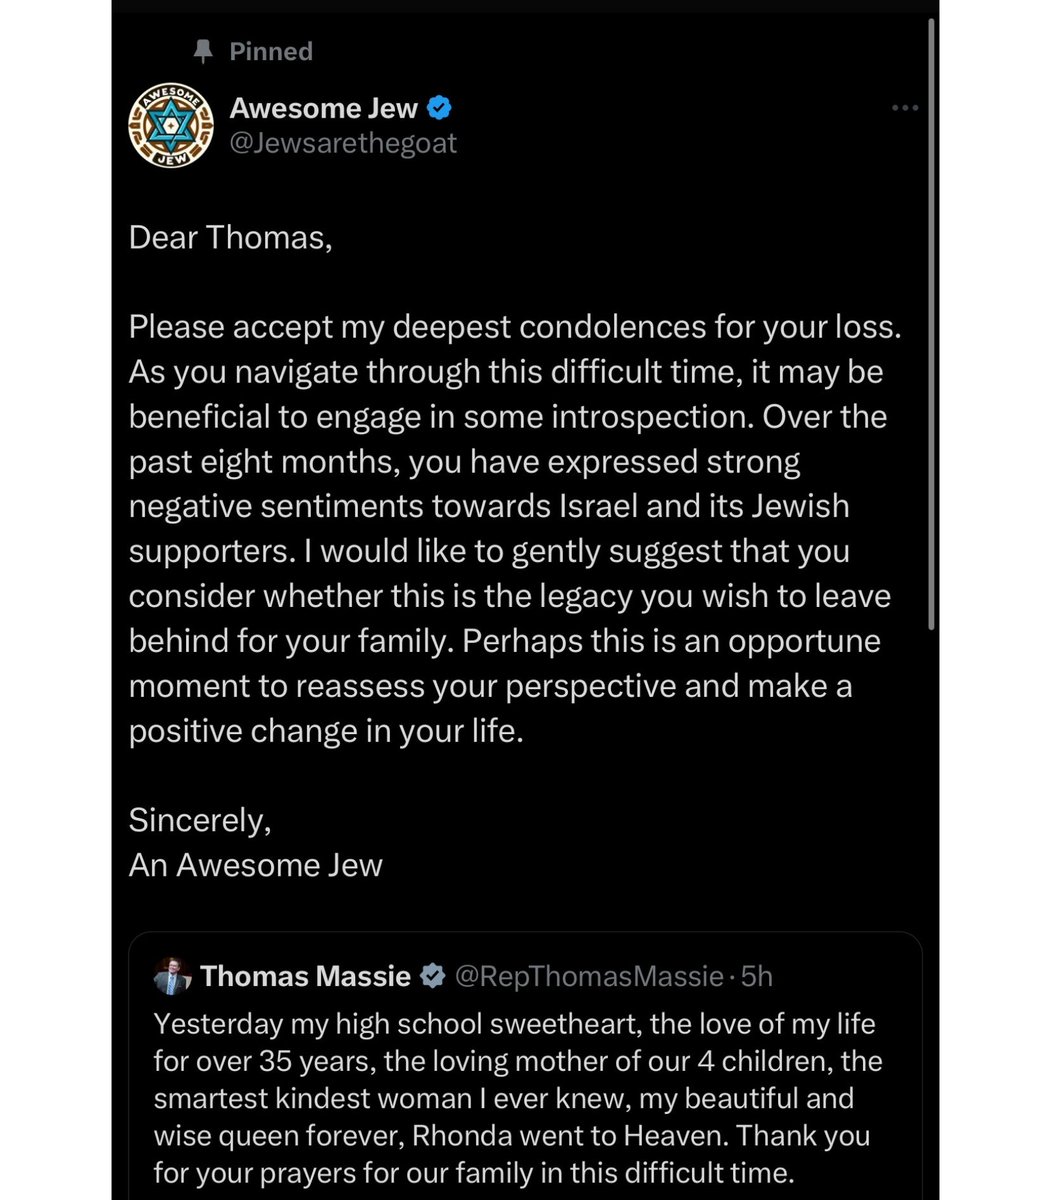The height and width of the screenshot is (1200, 1051).
Task: Click the scrollbar track below the thumb
Action: pos(932,900)
